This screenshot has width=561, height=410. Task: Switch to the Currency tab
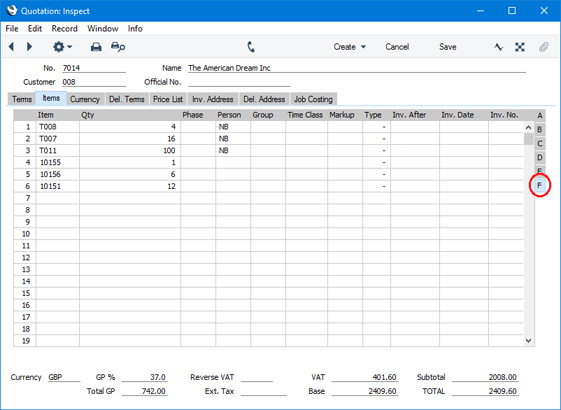point(85,99)
